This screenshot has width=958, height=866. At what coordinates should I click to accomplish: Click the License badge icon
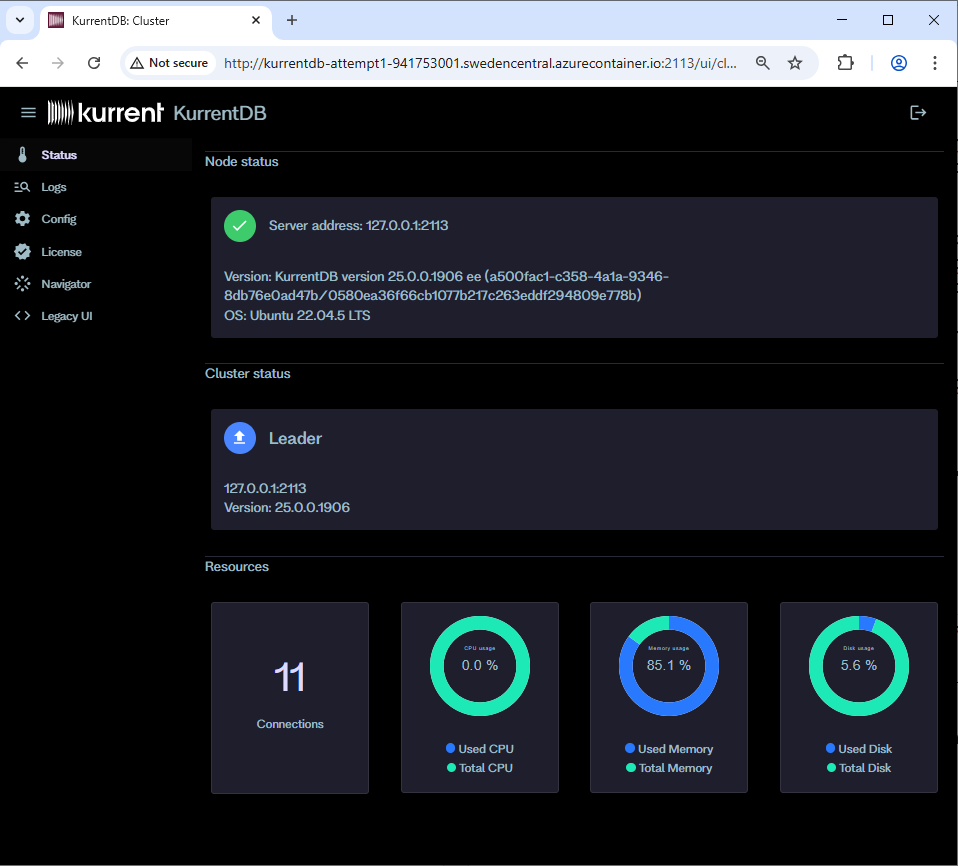click(x=23, y=252)
